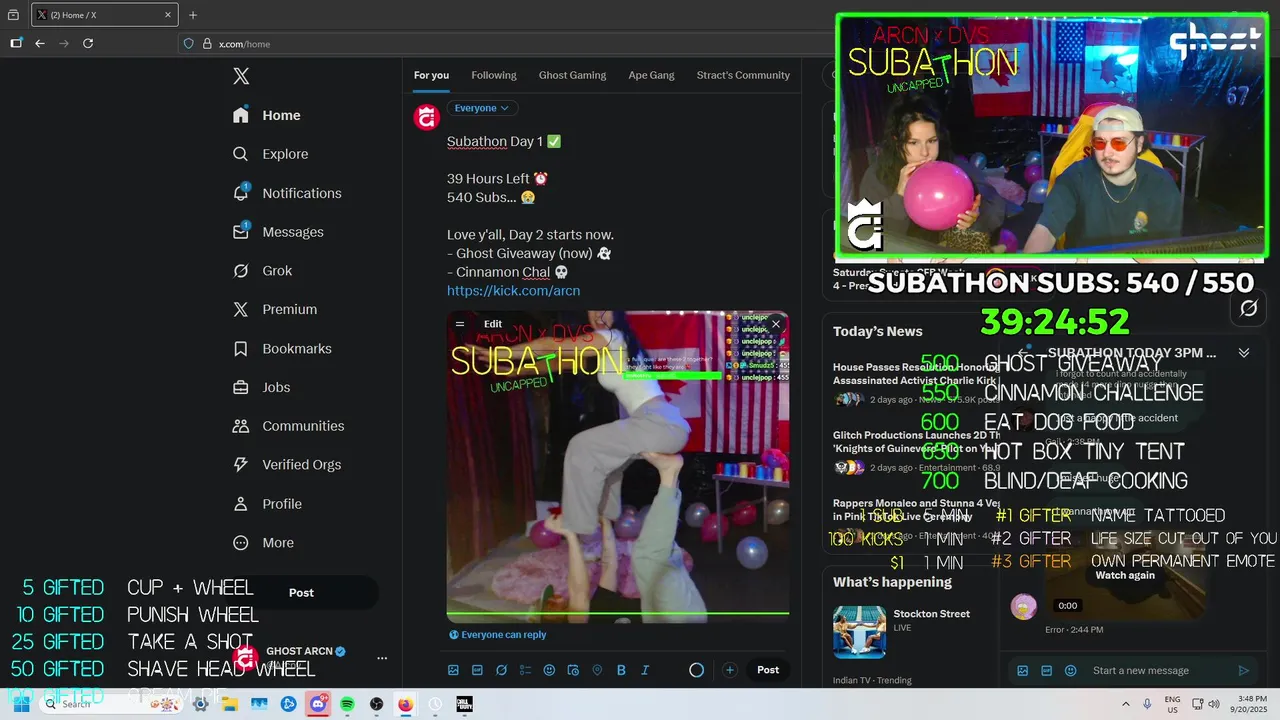
Task: Change Everyone can reply setting
Action: 497,635
